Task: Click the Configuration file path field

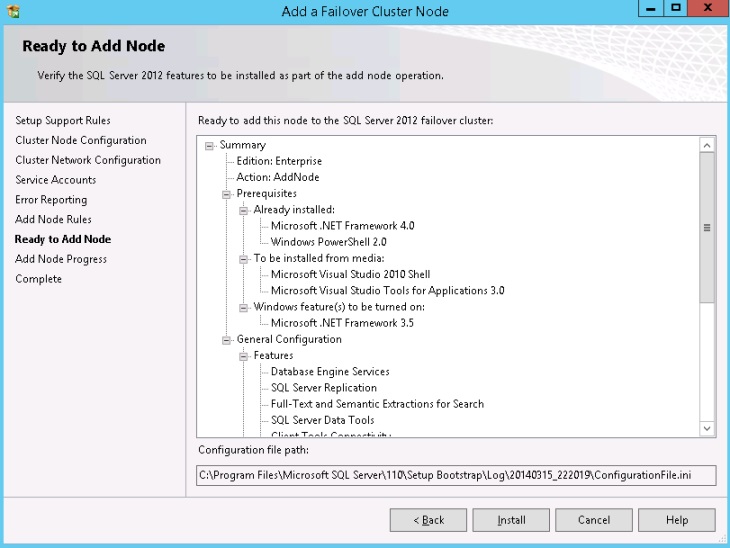Action: (x=456, y=475)
